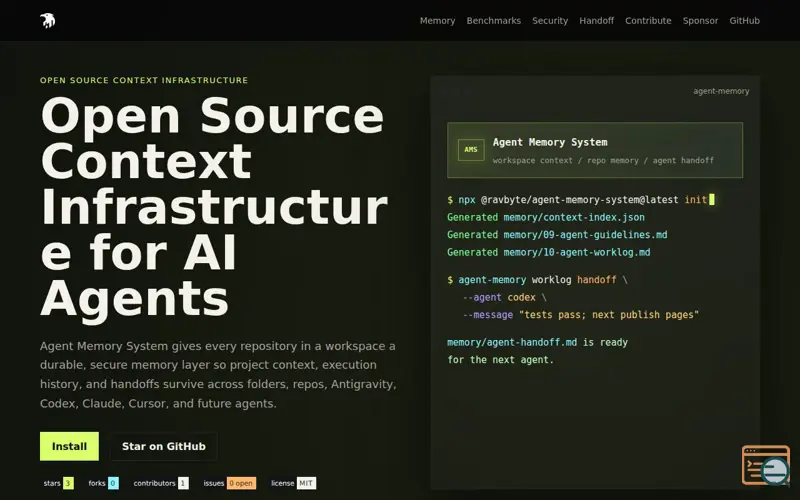Open the GitHub nav link
Screen dimensions: 800x500
(x=744, y=21)
